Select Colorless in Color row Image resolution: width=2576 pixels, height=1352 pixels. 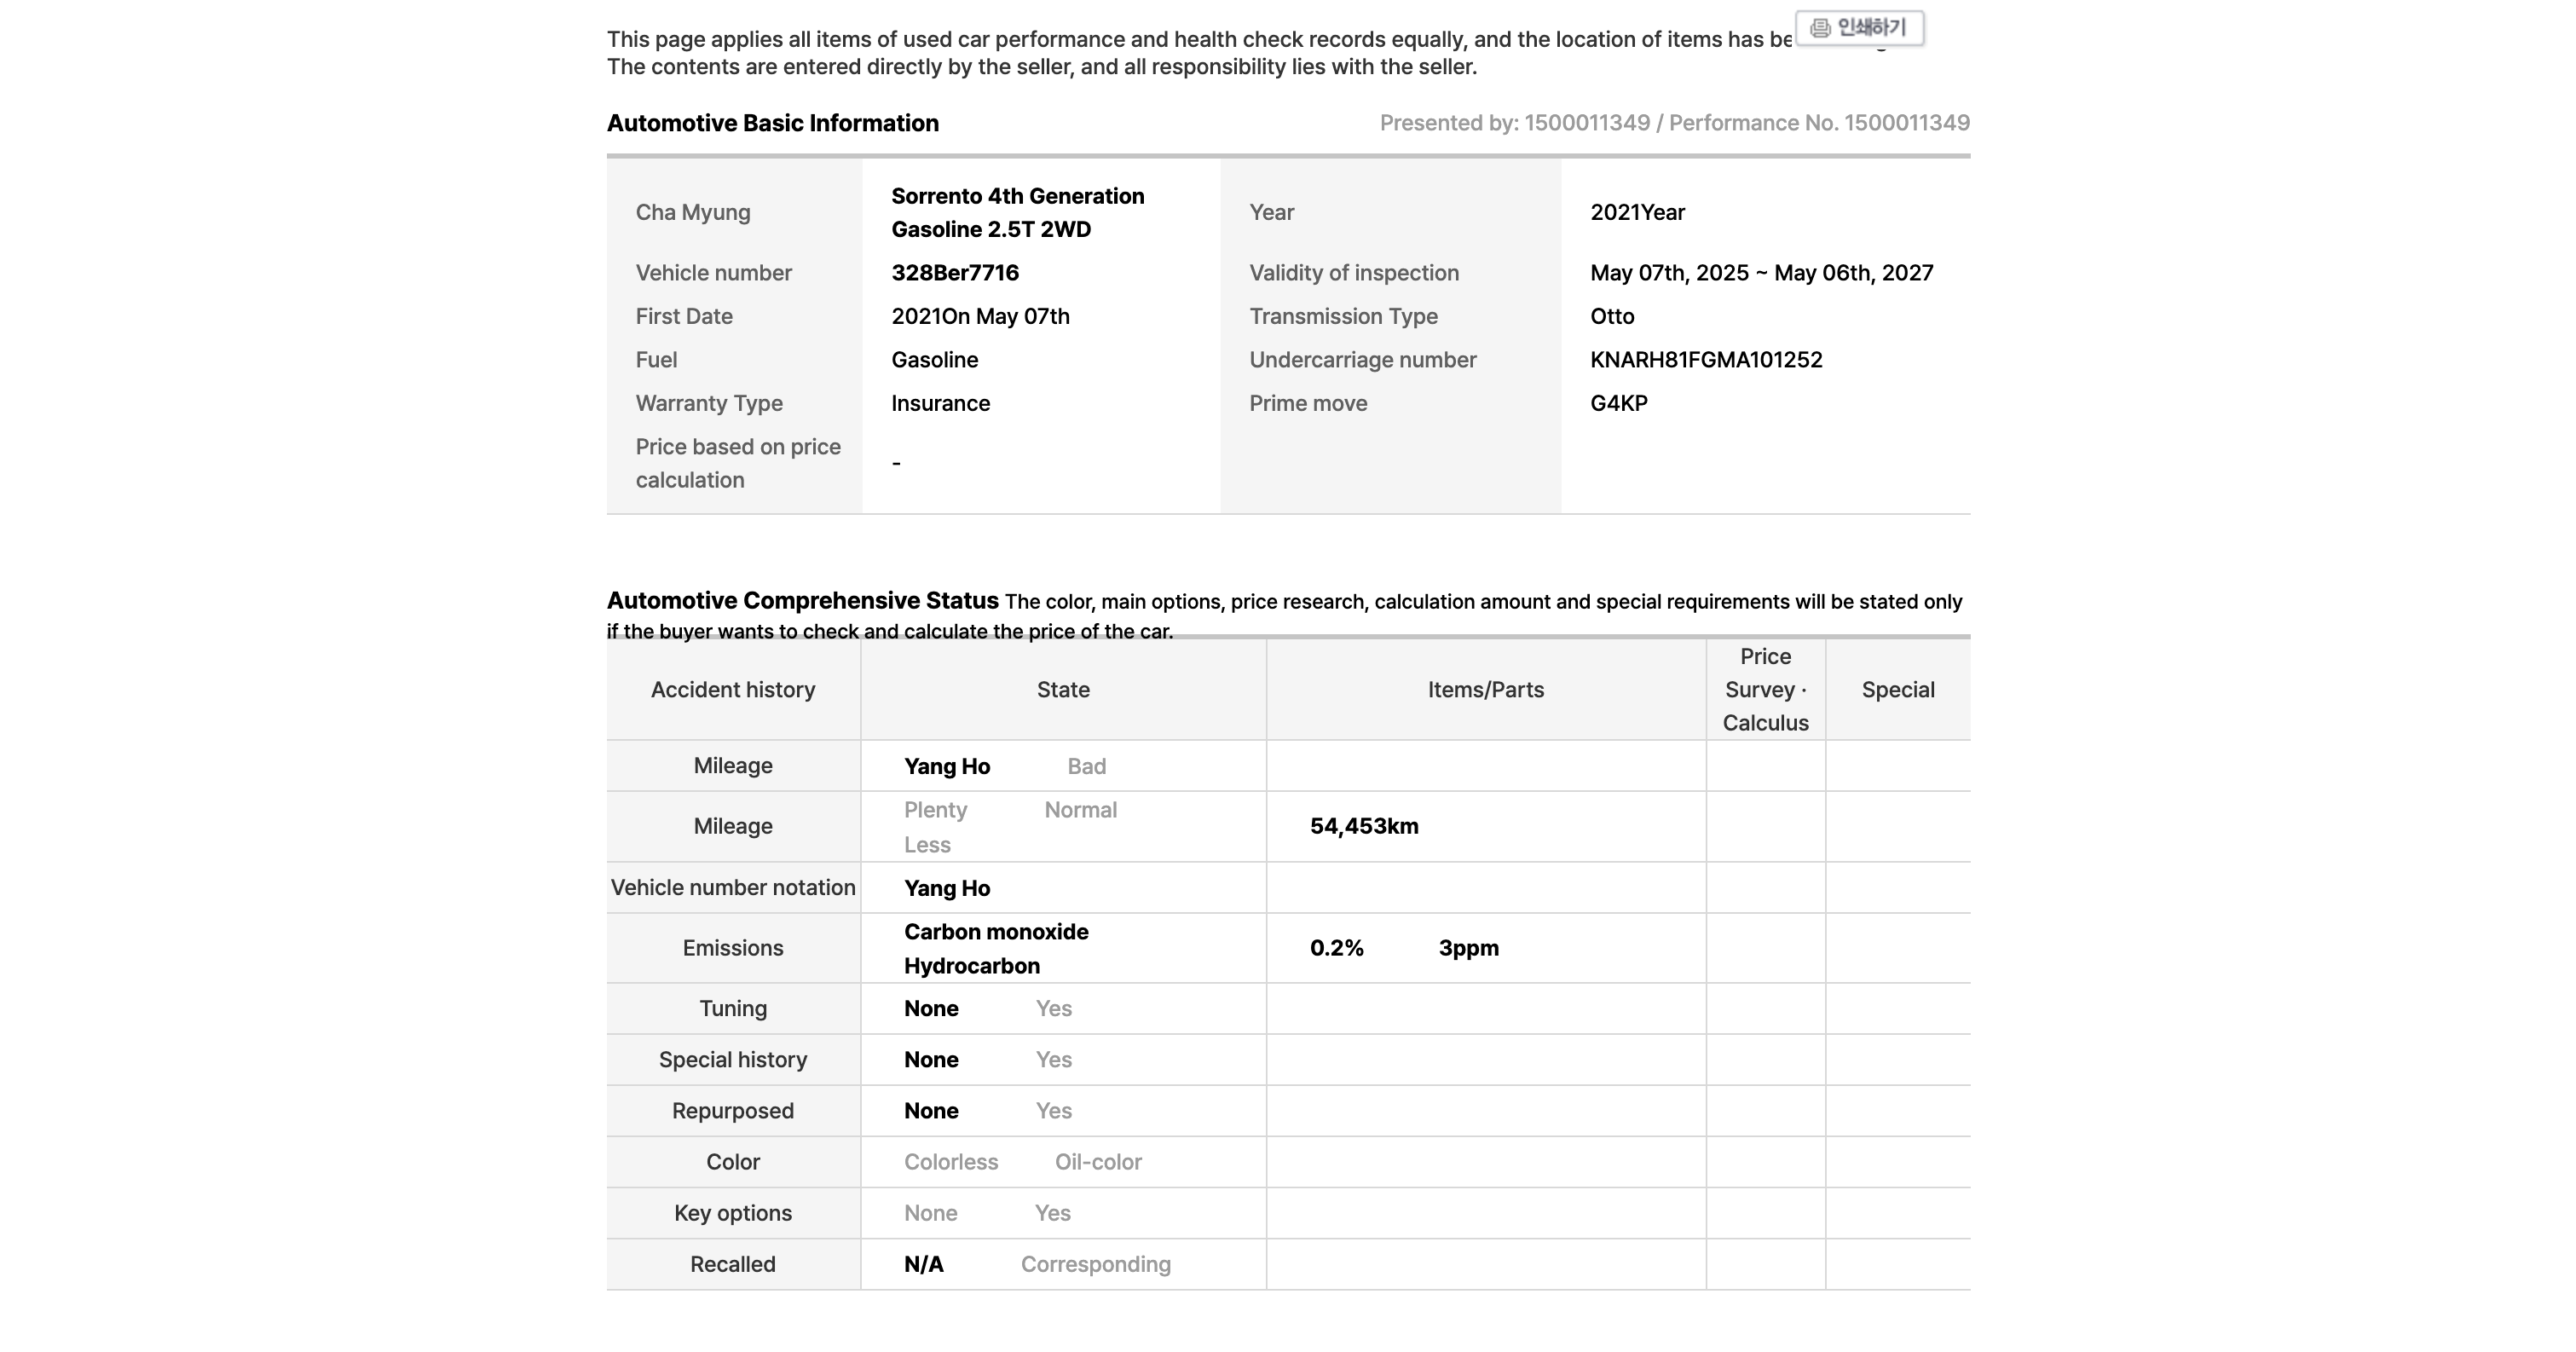pyautogui.click(x=951, y=1162)
